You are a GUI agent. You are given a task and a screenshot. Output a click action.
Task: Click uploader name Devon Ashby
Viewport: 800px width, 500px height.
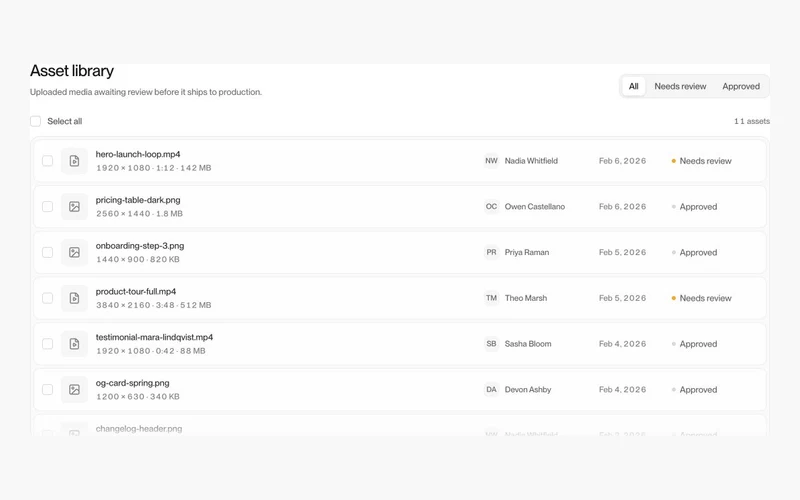pos(528,389)
